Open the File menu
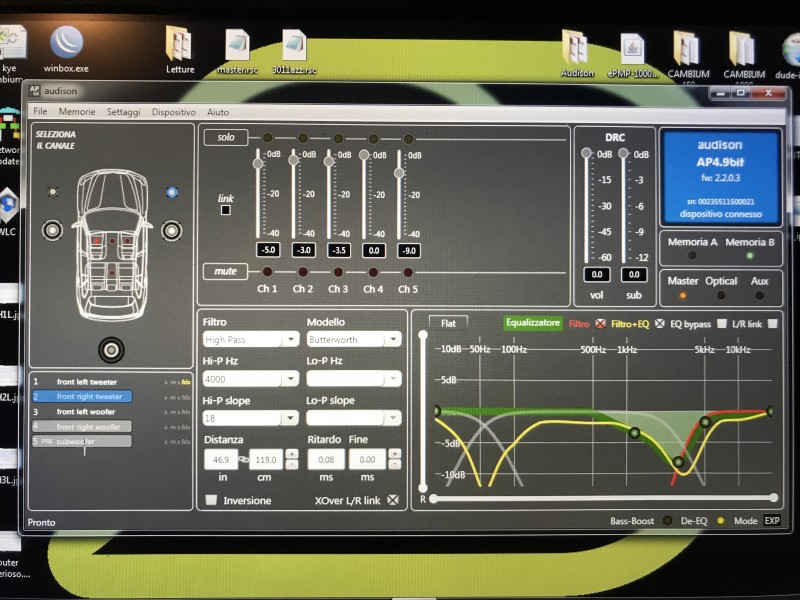Image resolution: width=800 pixels, height=600 pixels. pyautogui.click(x=40, y=111)
